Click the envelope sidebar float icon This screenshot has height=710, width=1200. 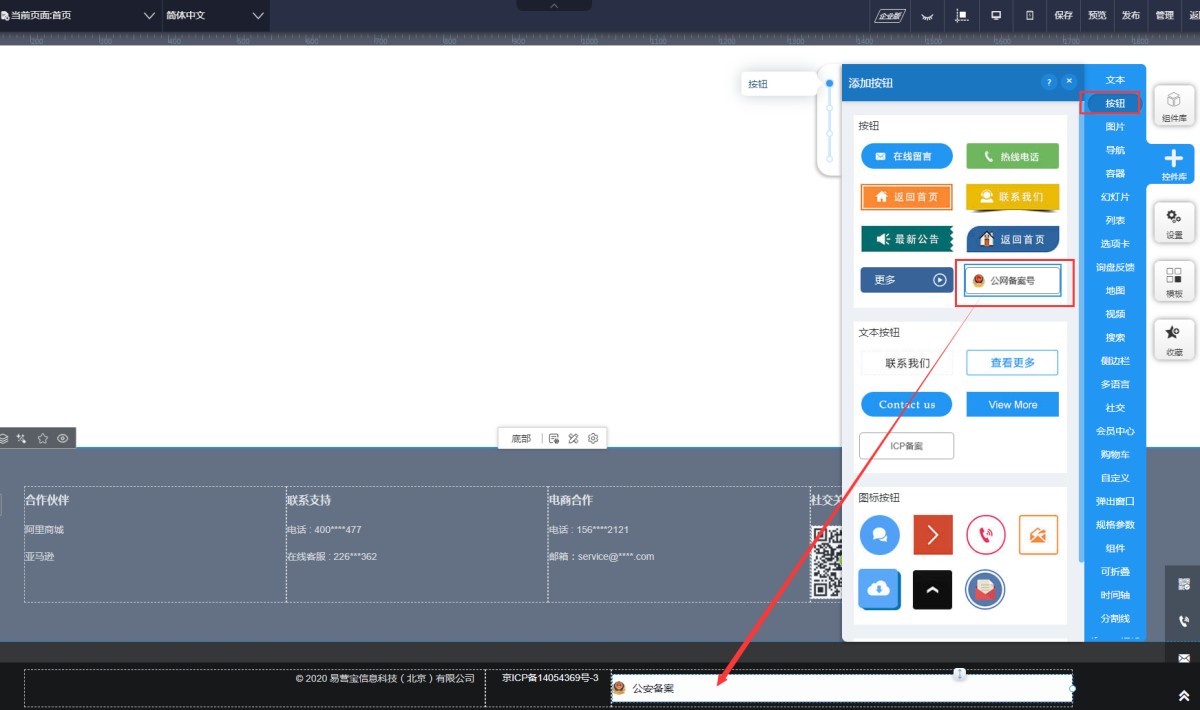pos(1184,658)
